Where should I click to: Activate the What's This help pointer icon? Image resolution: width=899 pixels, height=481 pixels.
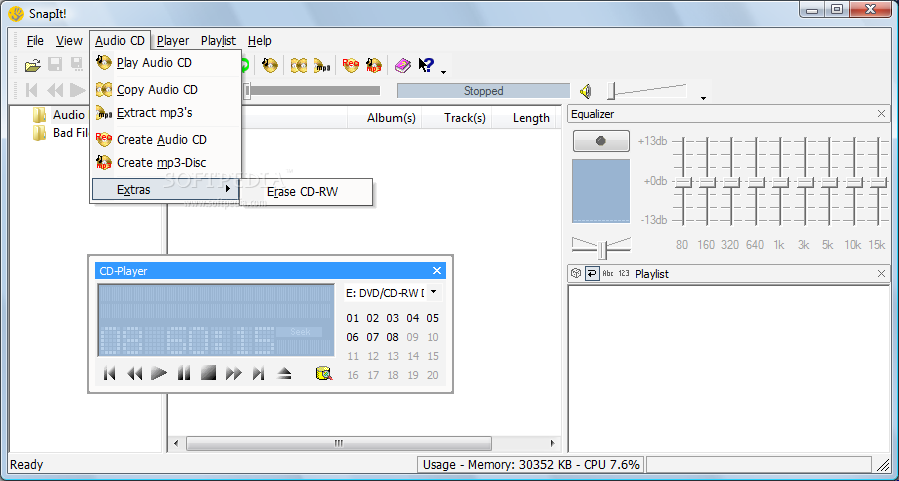click(426, 65)
